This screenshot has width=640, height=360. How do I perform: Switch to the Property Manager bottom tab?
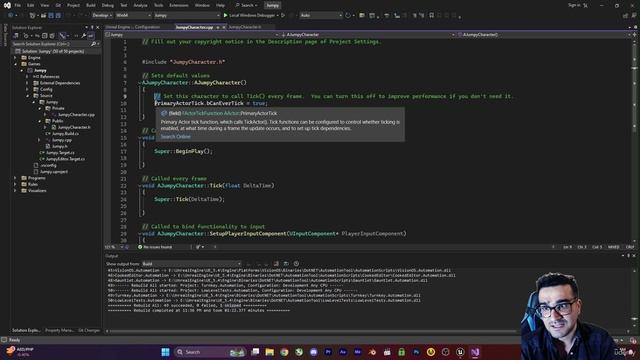pyautogui.click(x=59, y=330)
